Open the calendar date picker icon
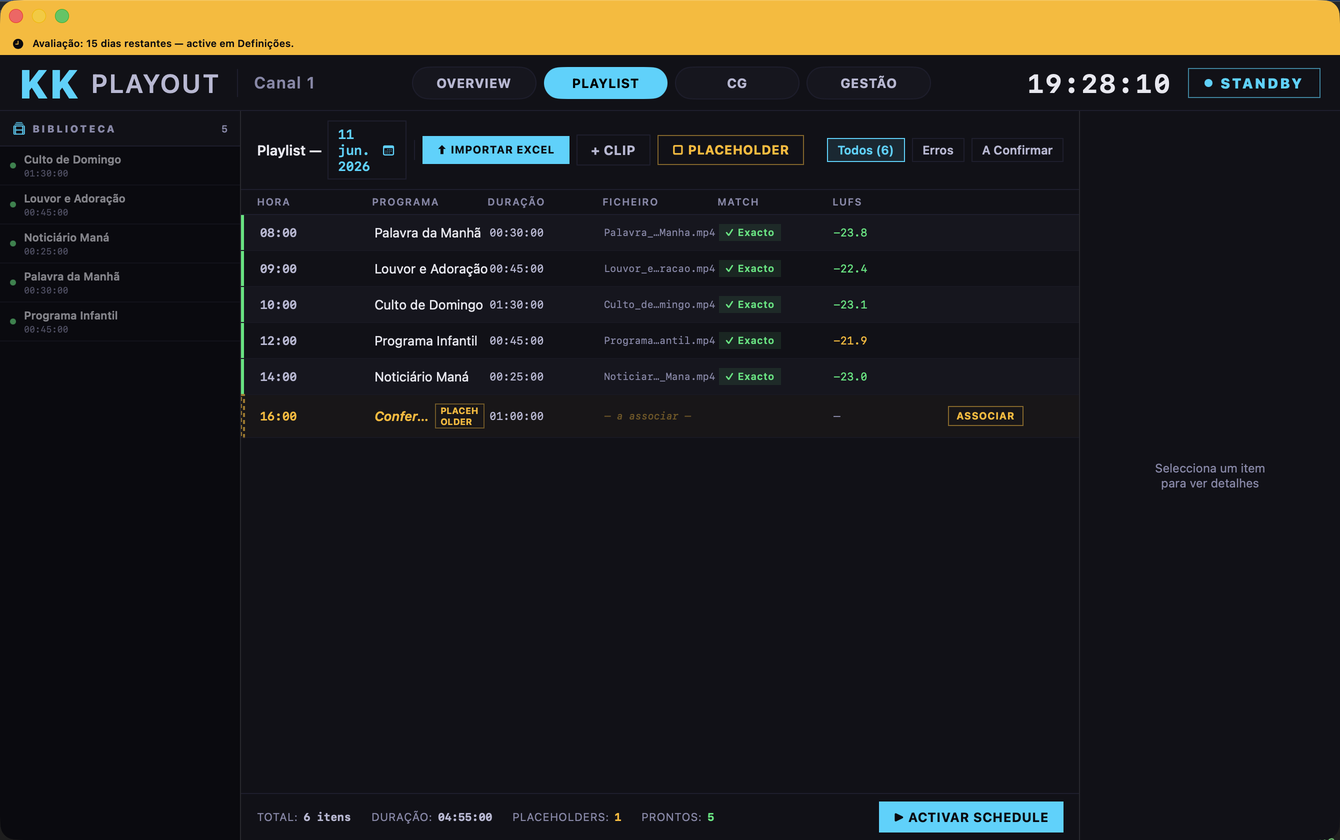Image resolution: width=1340 pixels, height=840 pixels. [x=389, y=150]
